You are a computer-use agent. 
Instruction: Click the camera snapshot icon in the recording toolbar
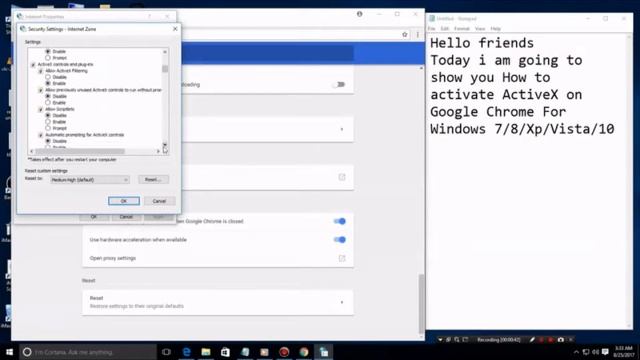point(561,340)
